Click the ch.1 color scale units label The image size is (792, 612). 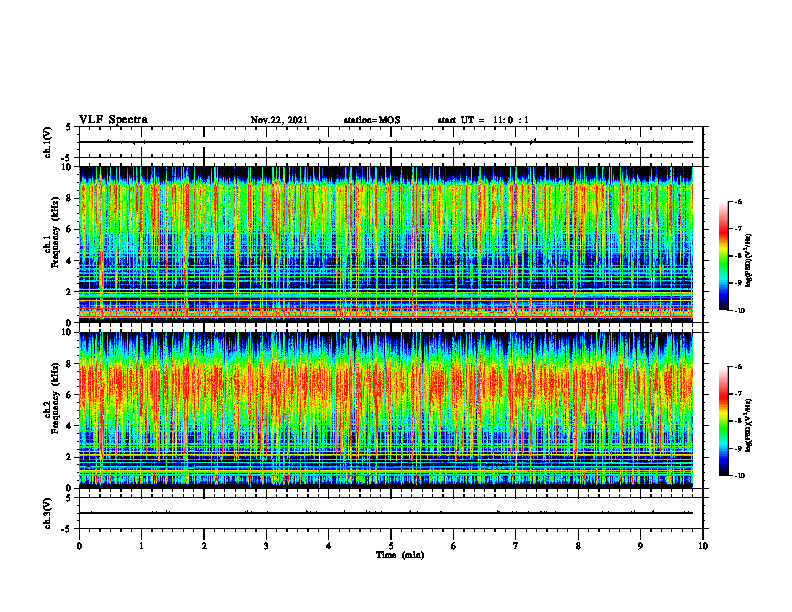[750, 260]
